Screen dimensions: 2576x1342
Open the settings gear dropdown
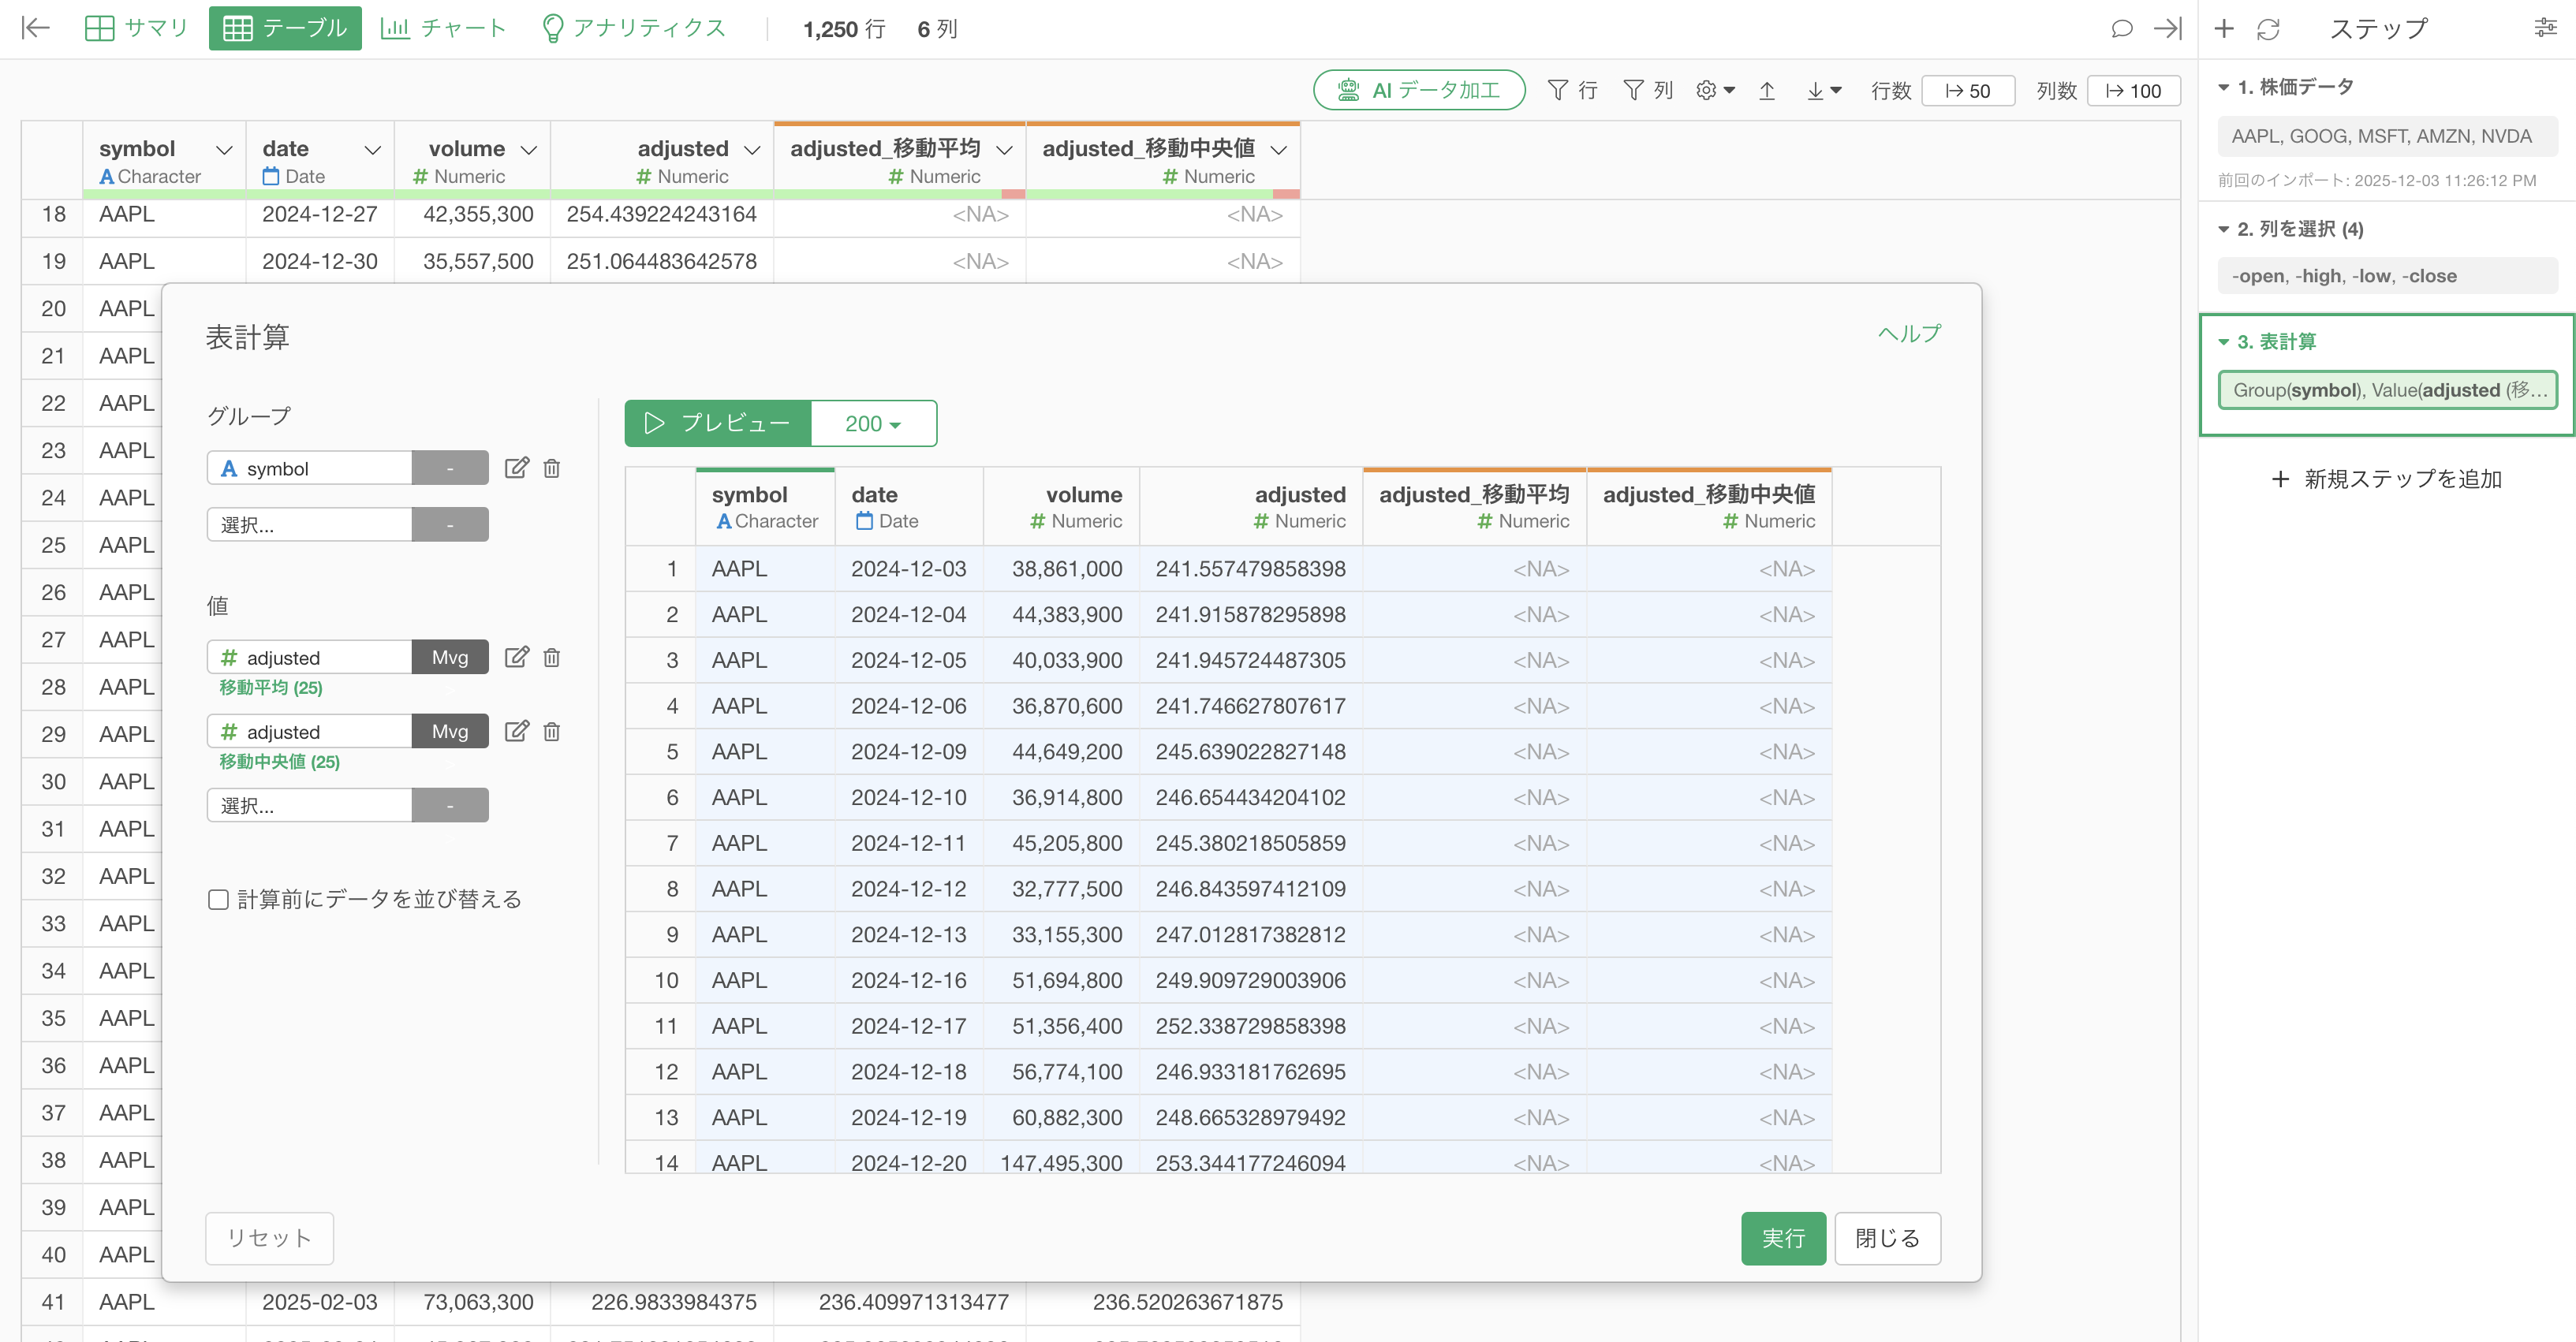click(1714, 91)
